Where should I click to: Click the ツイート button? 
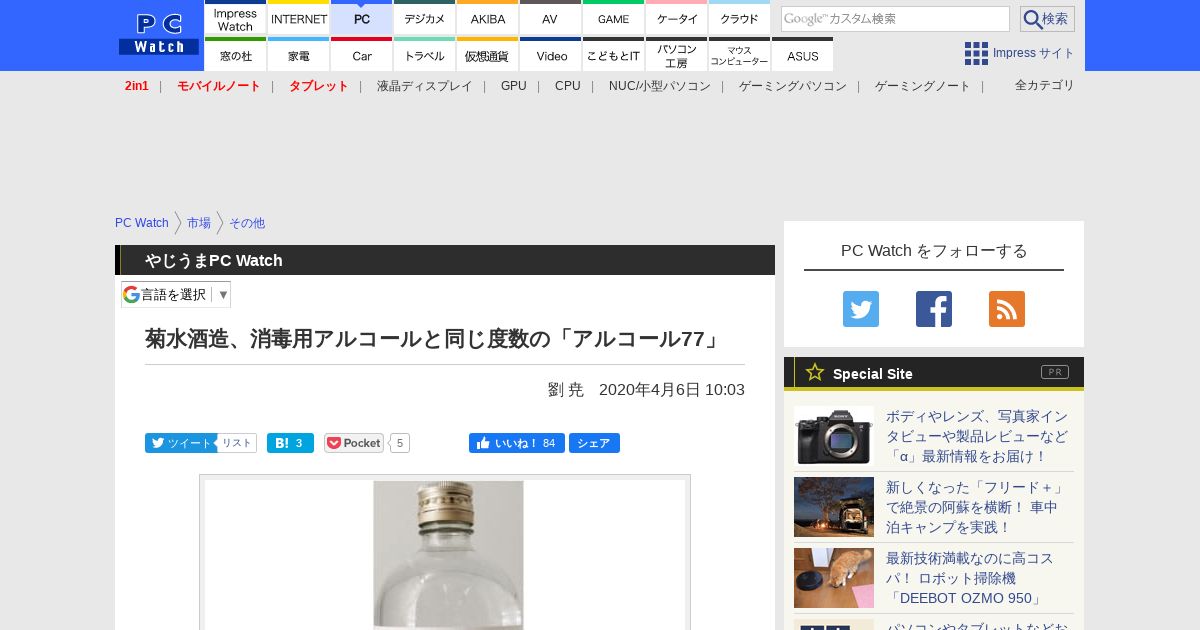coord(180,443)
